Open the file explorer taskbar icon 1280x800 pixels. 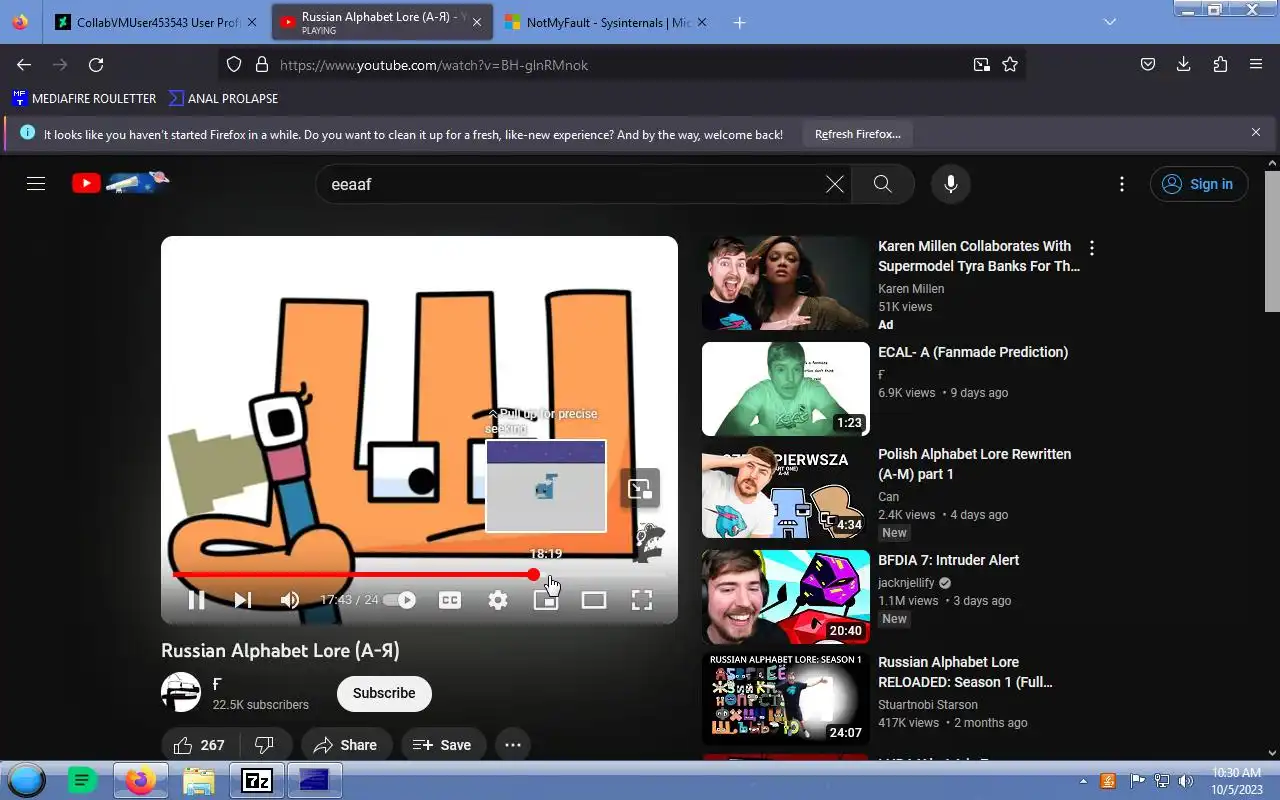[199, 780]
